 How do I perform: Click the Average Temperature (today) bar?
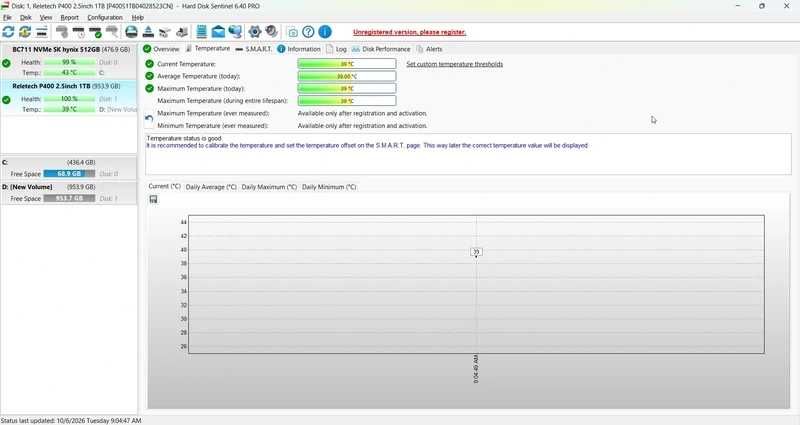(347, 76)
